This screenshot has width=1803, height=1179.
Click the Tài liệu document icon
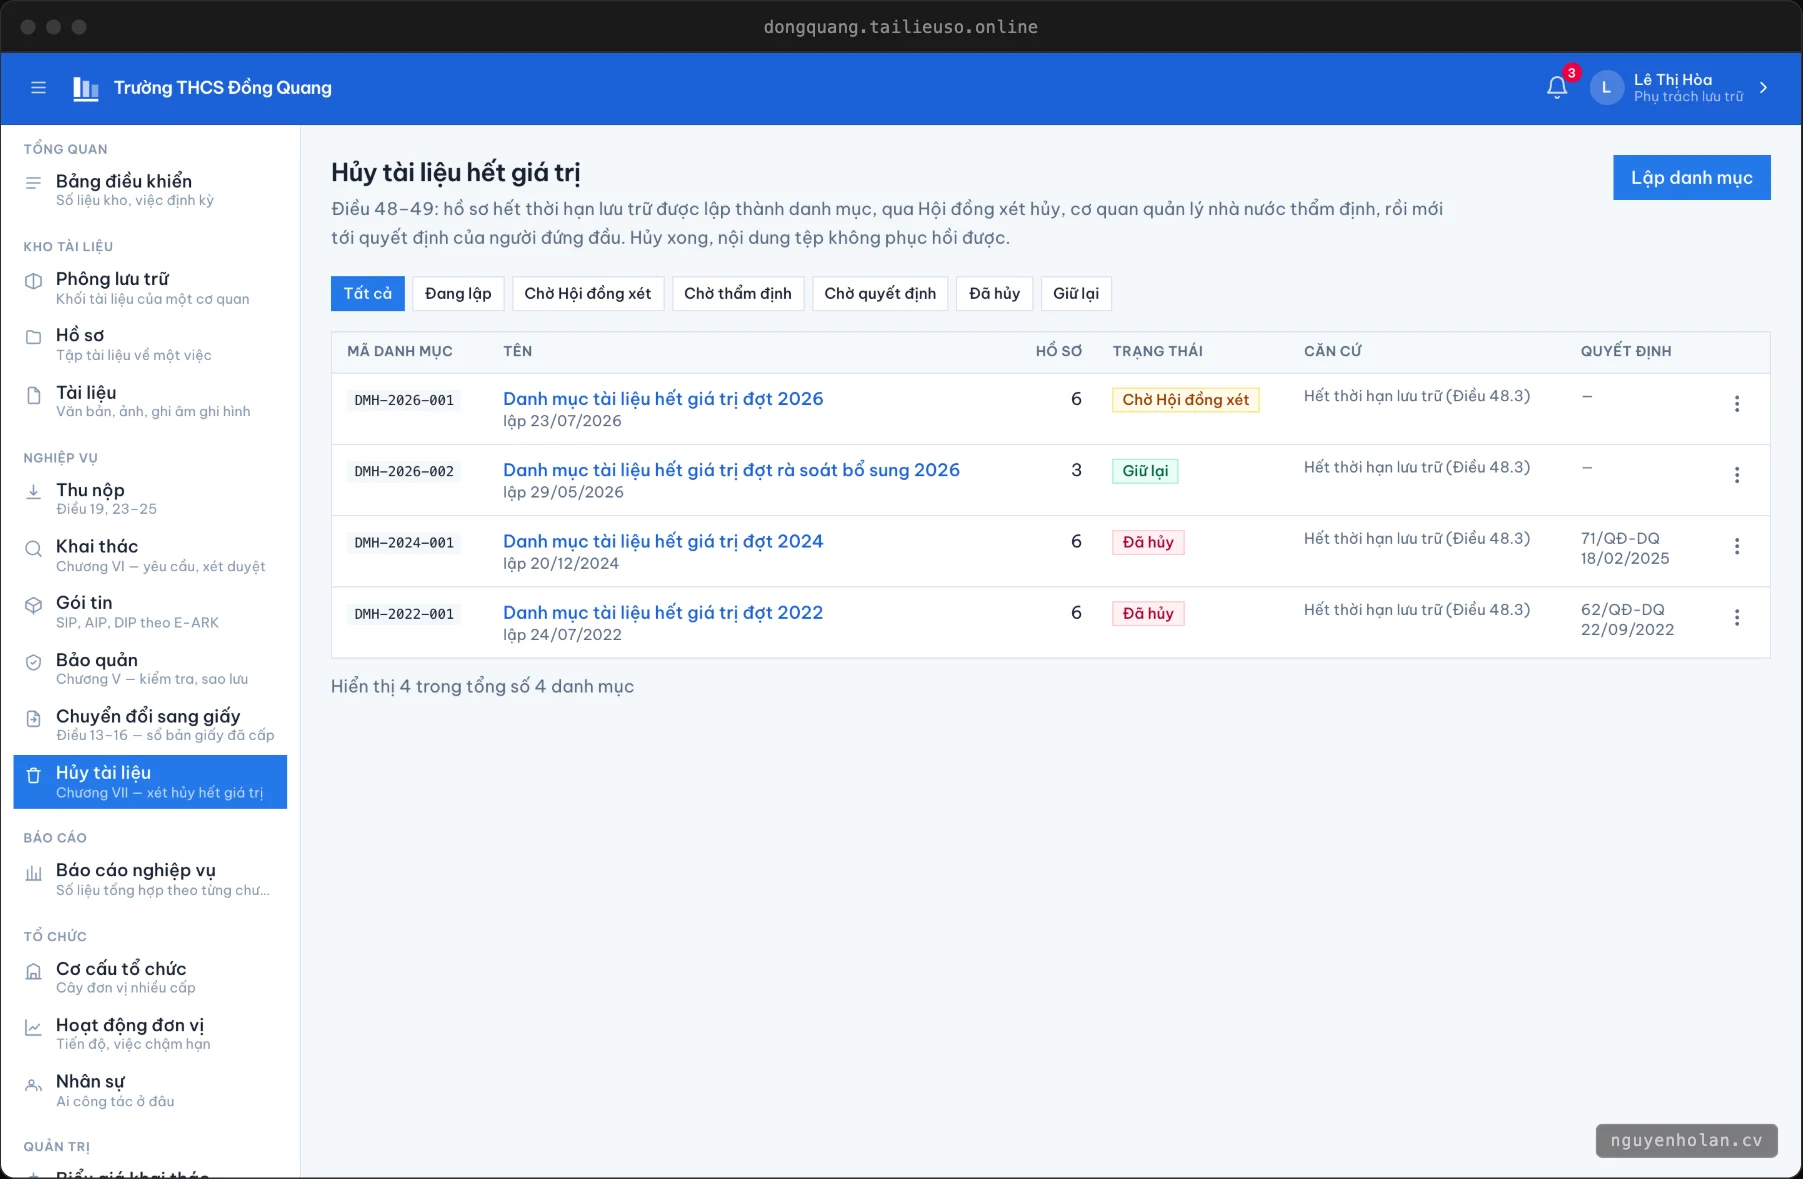34,394
